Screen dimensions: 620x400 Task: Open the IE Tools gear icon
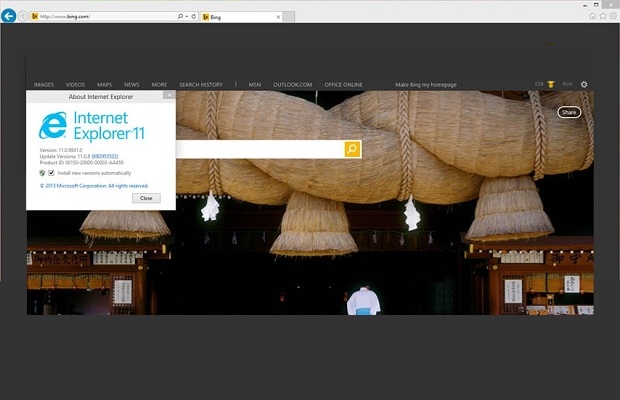(613, 17)
